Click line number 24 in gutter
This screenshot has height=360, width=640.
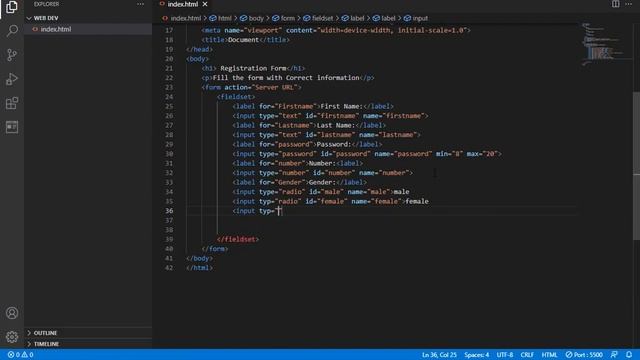click(169, 97)
